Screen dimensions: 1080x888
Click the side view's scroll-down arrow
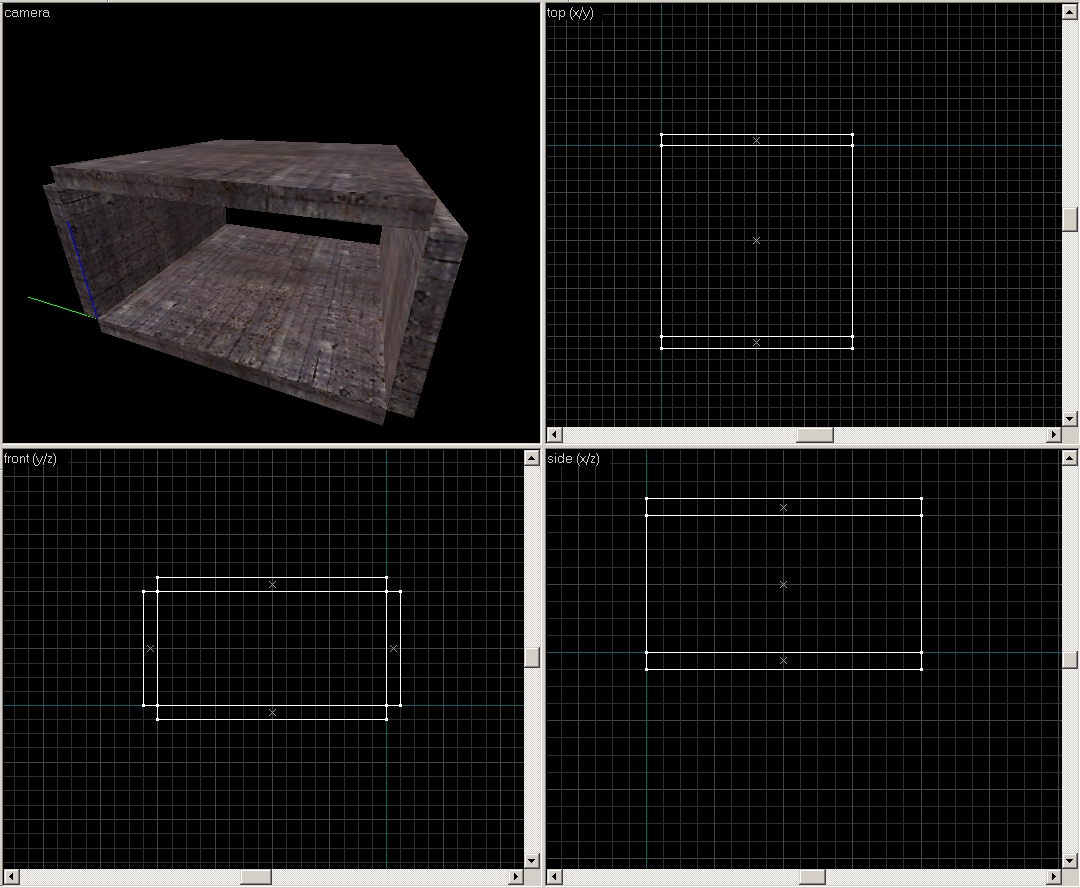[1070, 860]
